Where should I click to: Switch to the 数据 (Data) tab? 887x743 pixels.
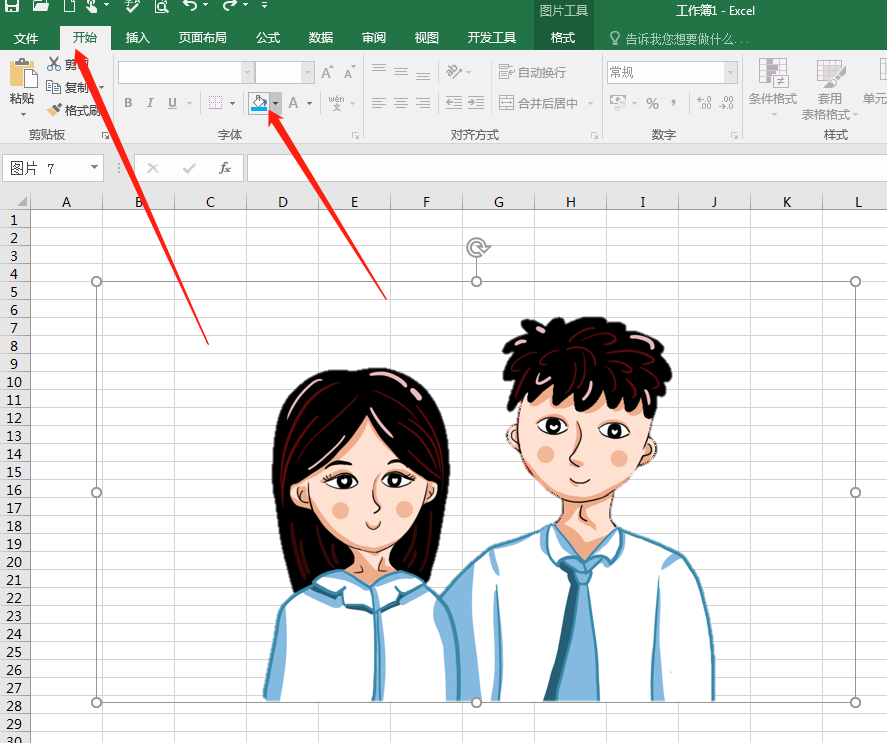pos(321,38)
